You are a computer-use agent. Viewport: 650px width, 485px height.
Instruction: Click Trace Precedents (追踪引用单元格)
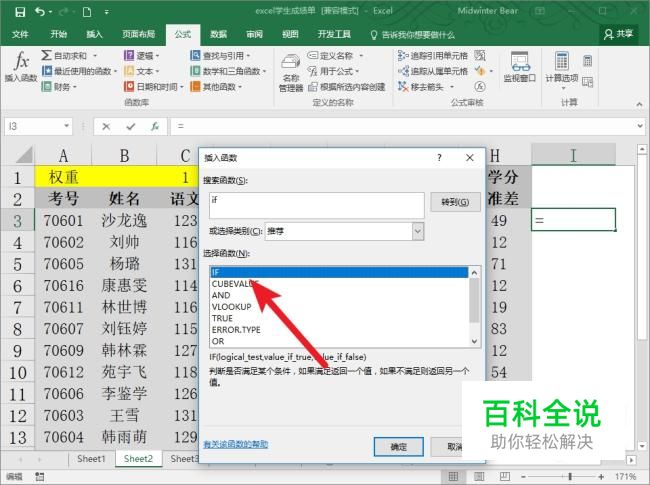(432, 55)
